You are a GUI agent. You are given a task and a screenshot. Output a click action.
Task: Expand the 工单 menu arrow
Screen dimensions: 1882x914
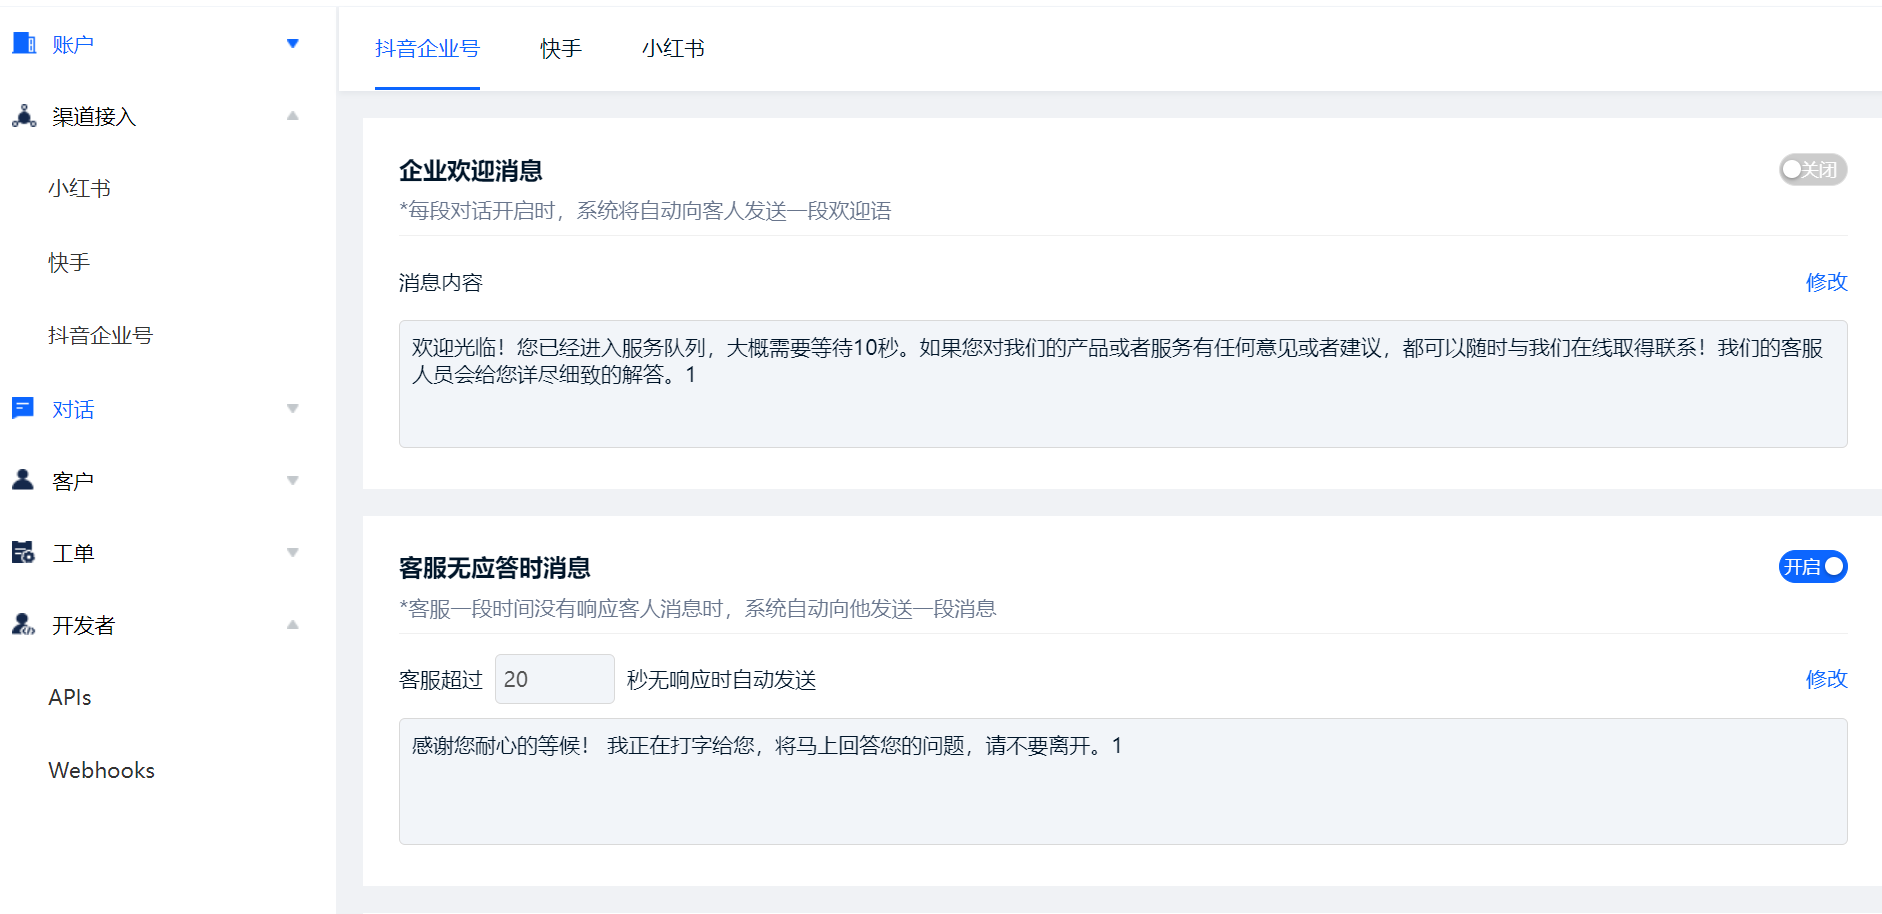coord(293,552)
